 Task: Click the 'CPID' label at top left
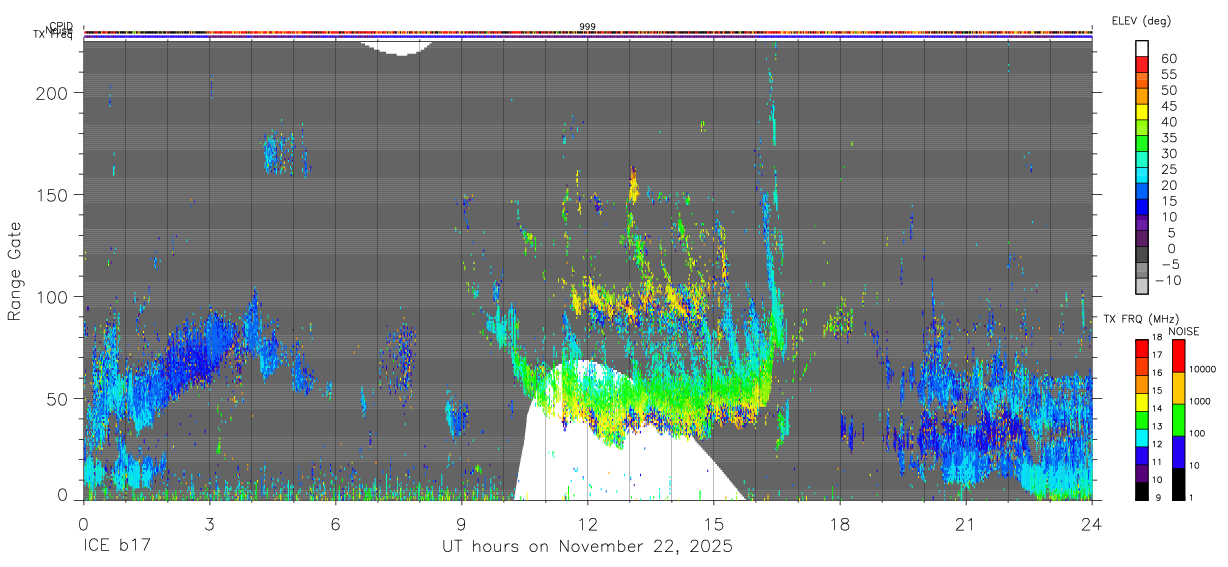pos(60,27)
